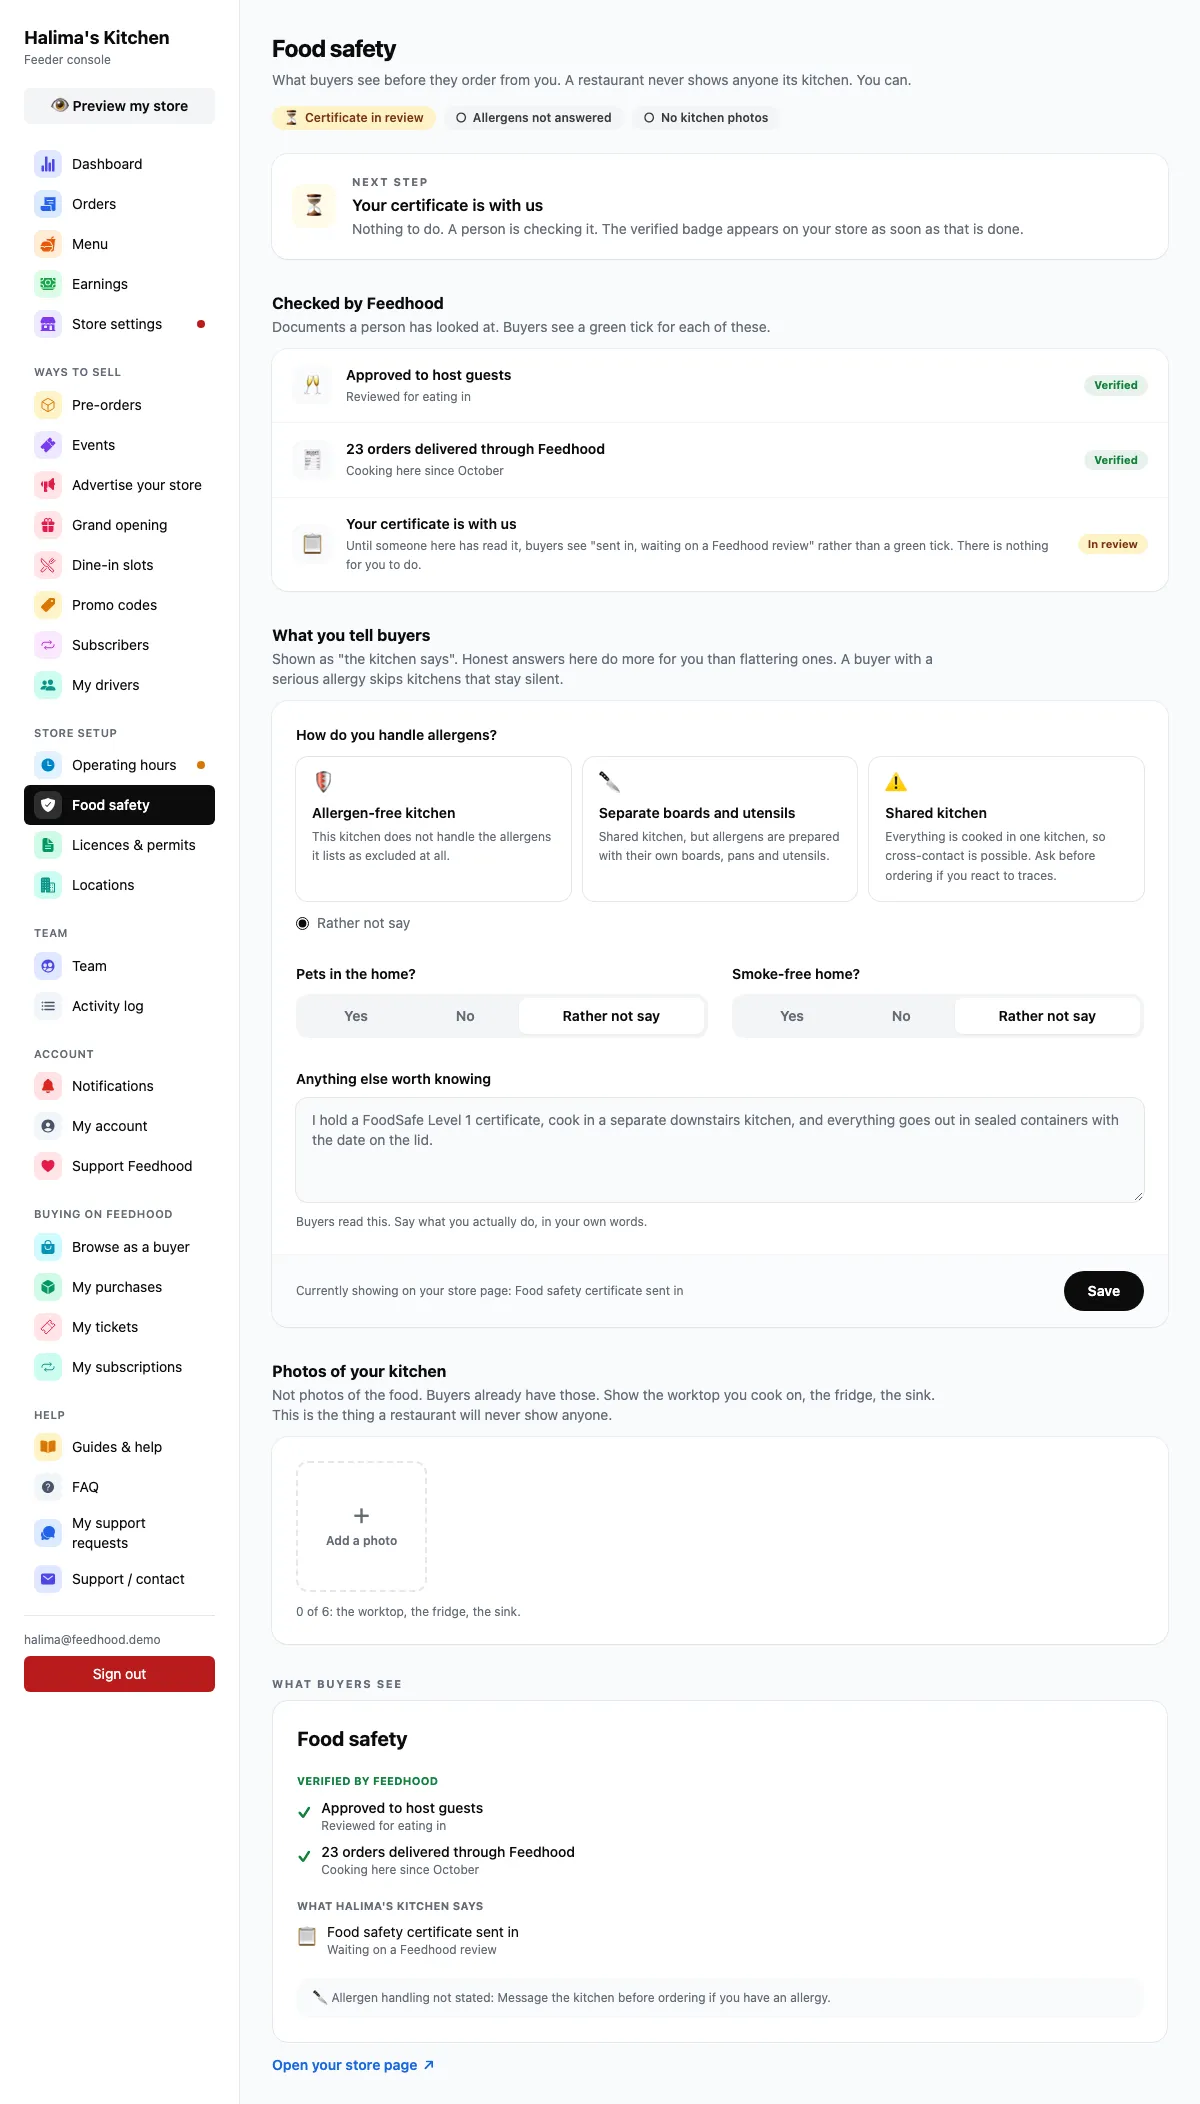Click the Subscribers repeat icon
Image resolution: width=1200 pixels, height=2104 pixels.
[x=48, y=645]
